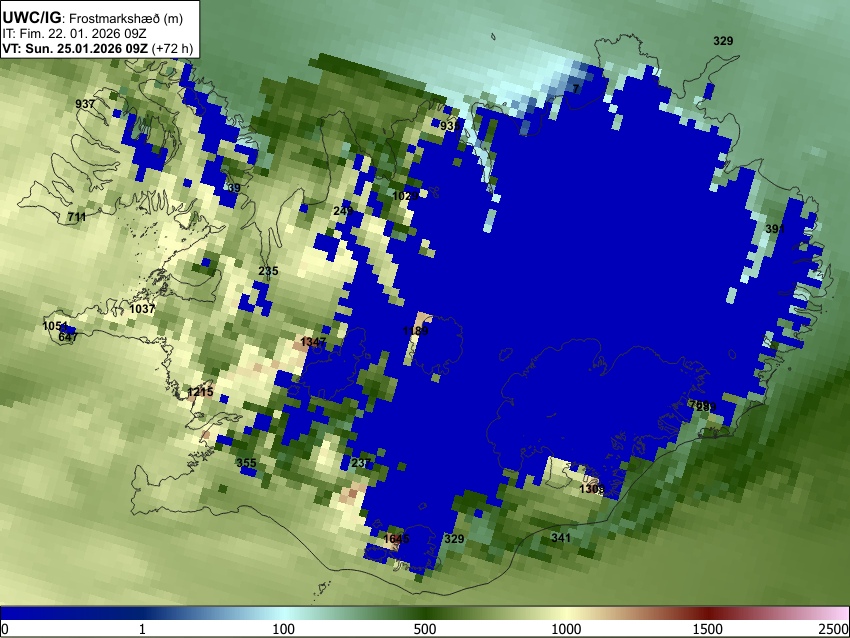
Task: Select the 711 freezing level label
Action: tap(77, 217)
